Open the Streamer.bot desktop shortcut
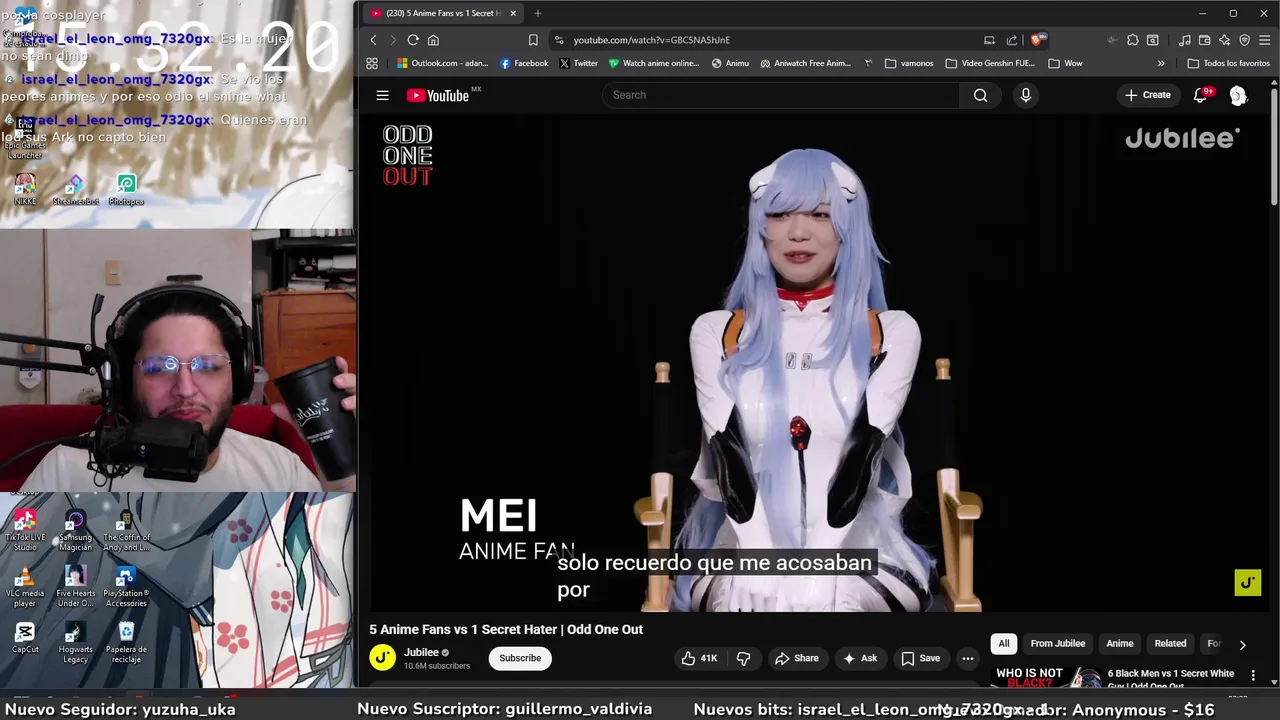Screen dimensions: 1280x720 [76, 189]
